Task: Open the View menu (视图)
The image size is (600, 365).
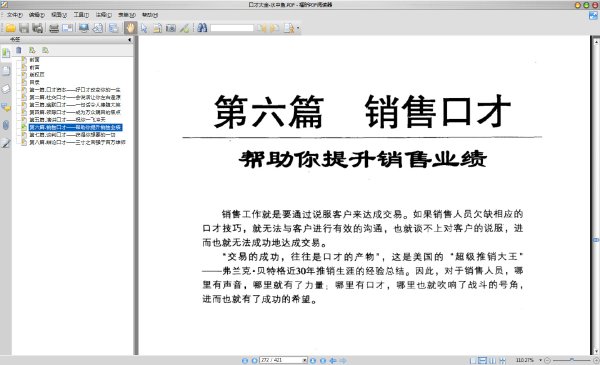Action: tap(59, 15)
